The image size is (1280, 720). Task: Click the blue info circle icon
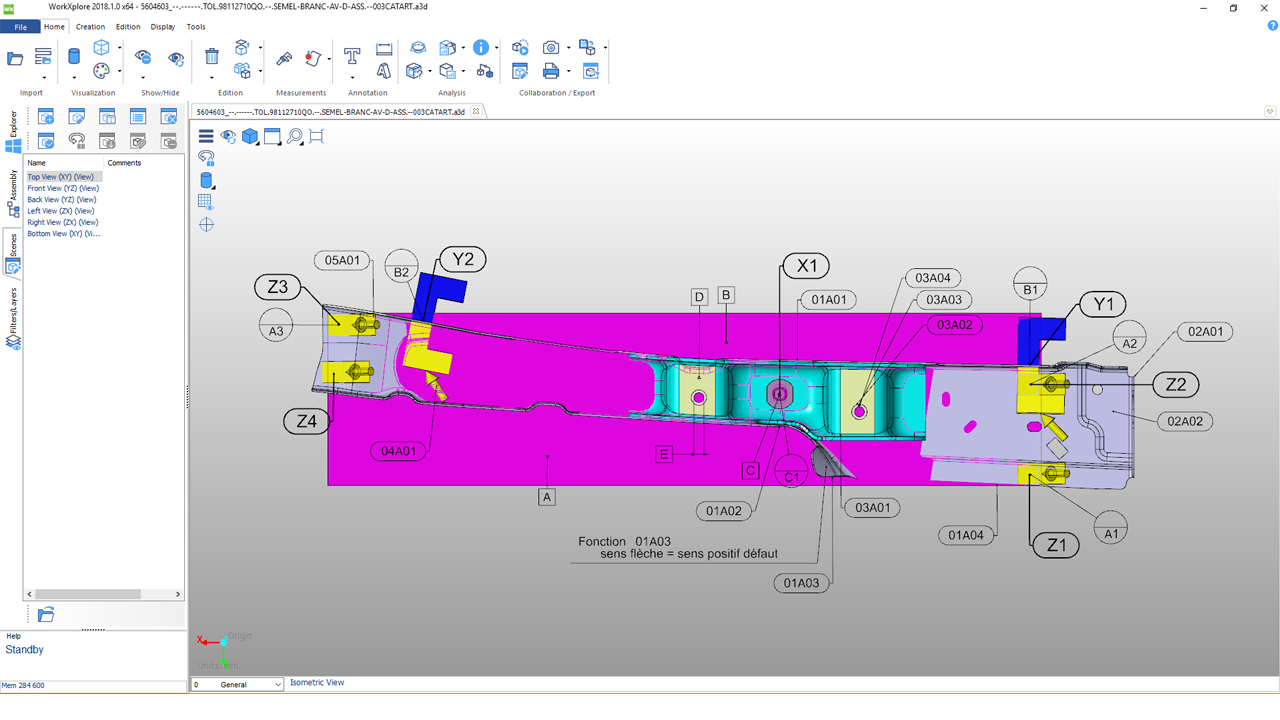pyautogui.click(x=481, y=47)
